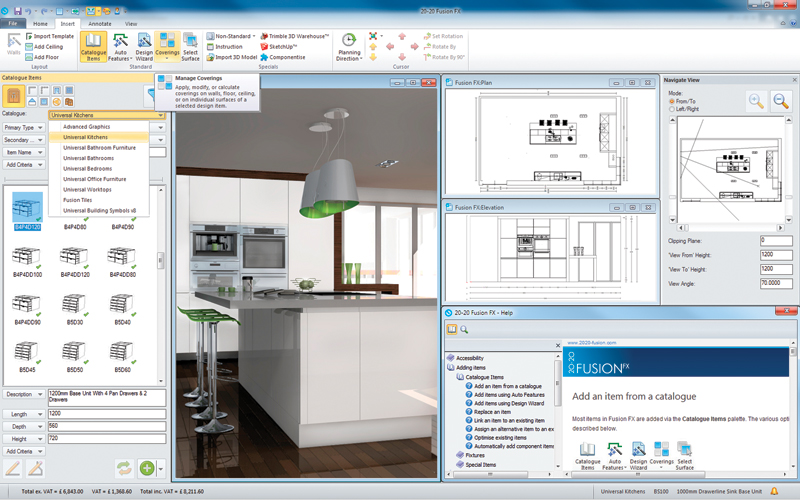Open the Non-Standard dropdown in ribbon
Viewport: 800px width, 500px height.
(x=231, y=36)
